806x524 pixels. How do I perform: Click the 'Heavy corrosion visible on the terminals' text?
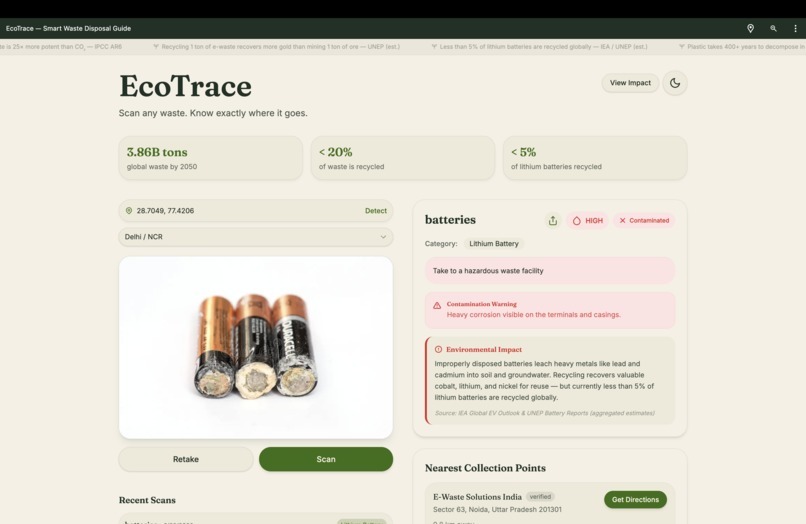click(534, 315)
